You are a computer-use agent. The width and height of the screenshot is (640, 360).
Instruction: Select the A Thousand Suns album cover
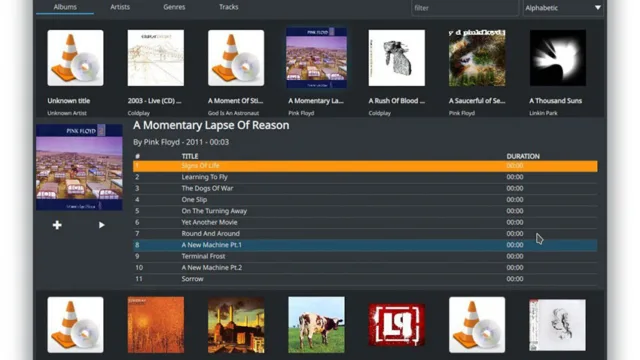[558, 58]
